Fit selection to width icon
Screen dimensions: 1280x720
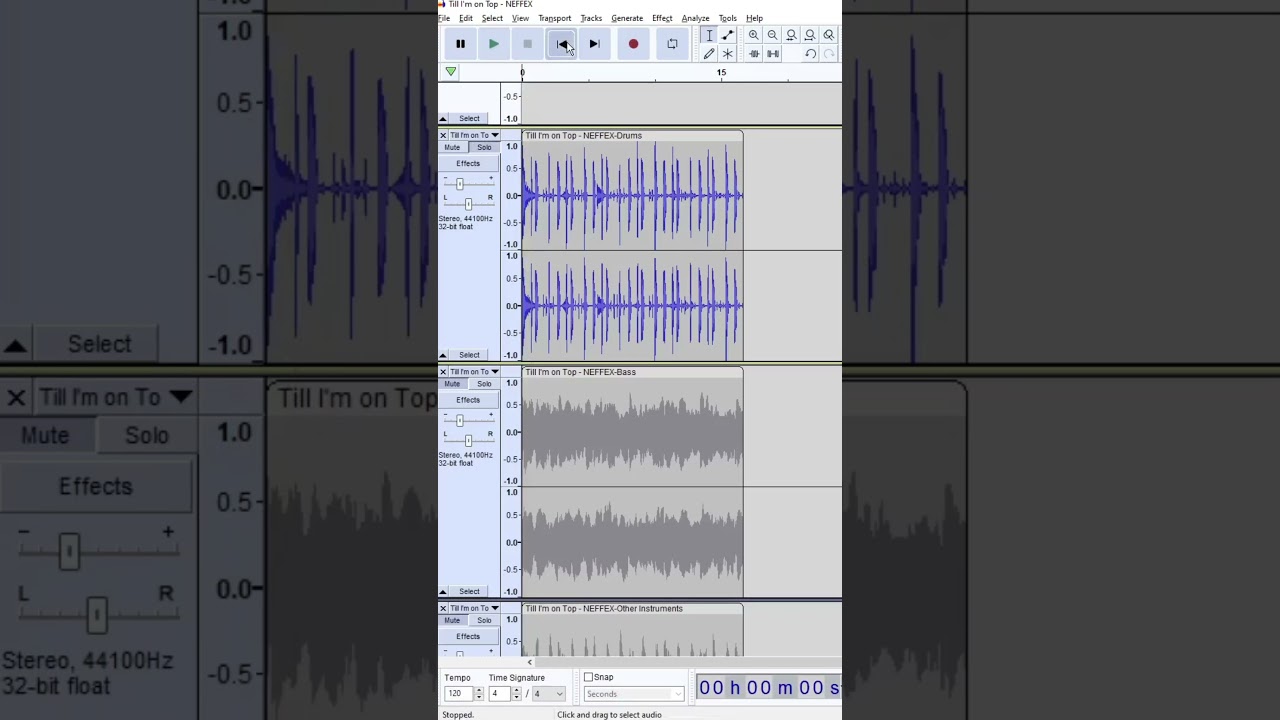[x=791, y=35]
